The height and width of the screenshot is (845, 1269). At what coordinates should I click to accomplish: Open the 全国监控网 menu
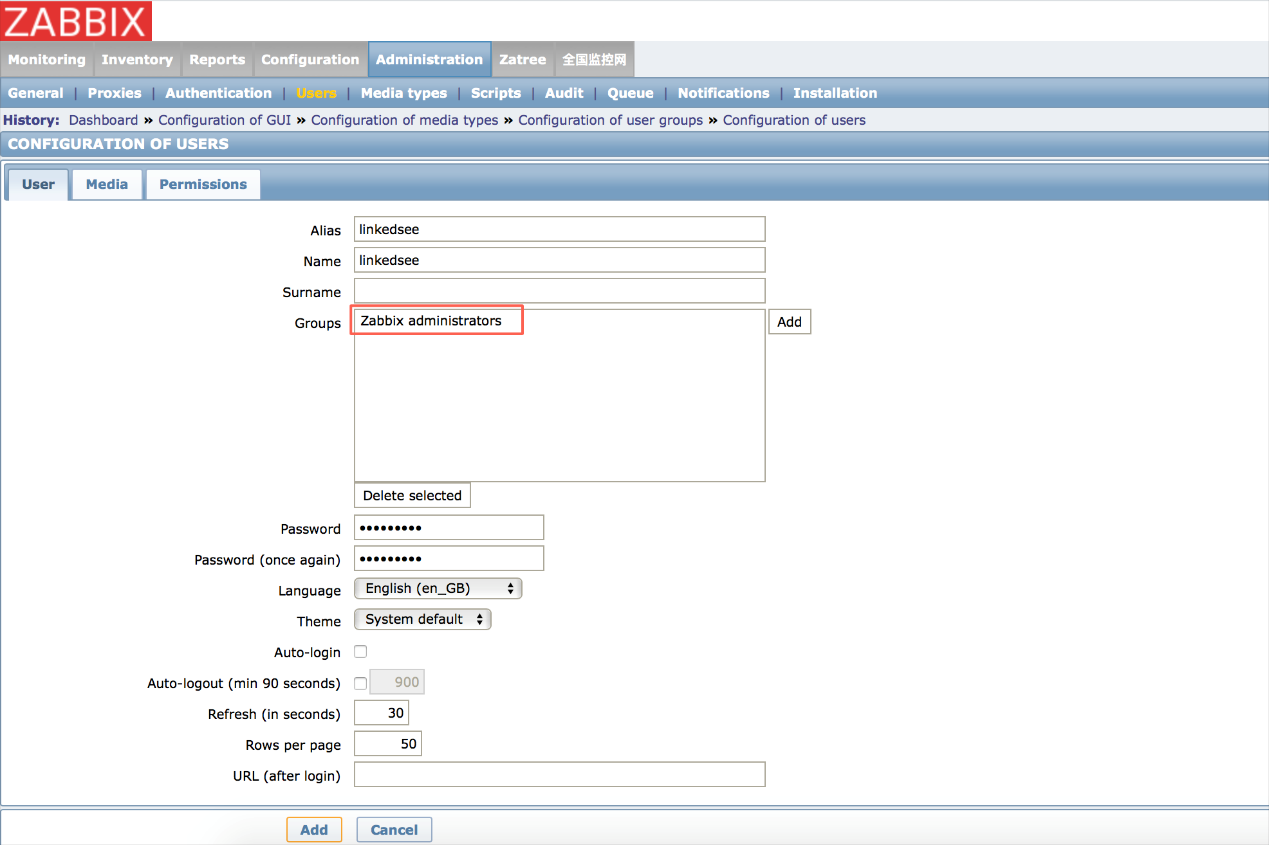[x=594, y=60]
